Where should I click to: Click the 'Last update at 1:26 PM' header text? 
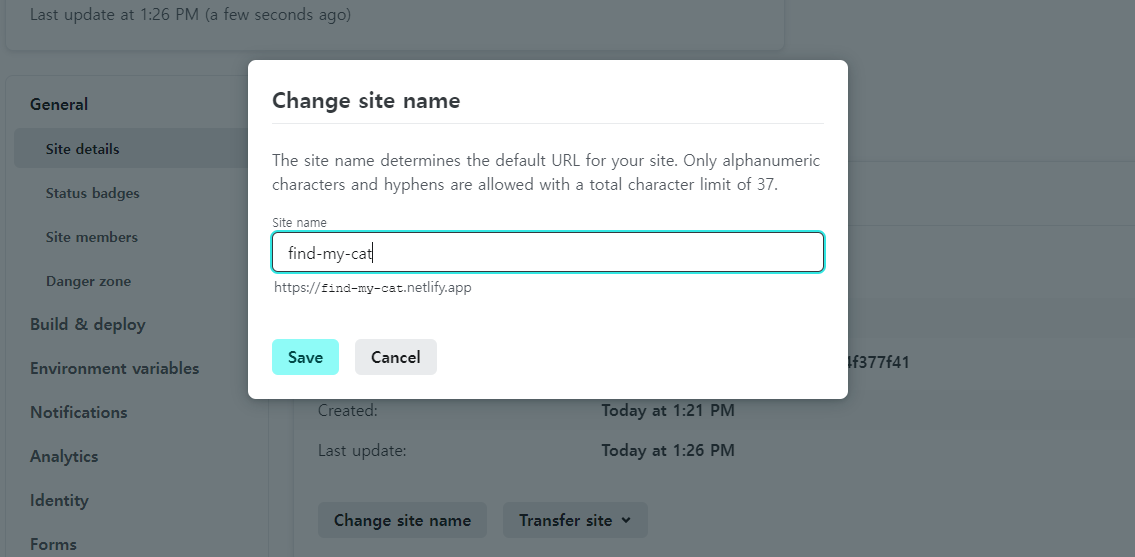pyautogui.click(x=190, y=14)
